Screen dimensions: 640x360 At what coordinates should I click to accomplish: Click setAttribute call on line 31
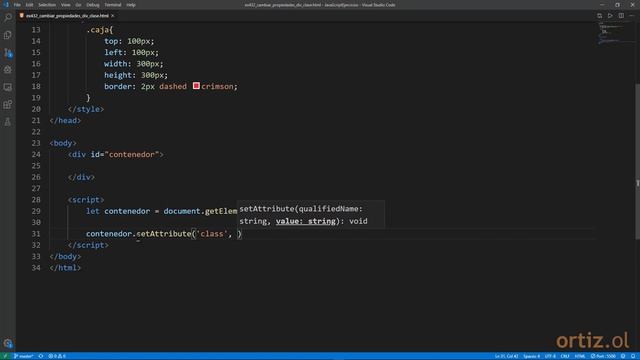coord(164,234)
